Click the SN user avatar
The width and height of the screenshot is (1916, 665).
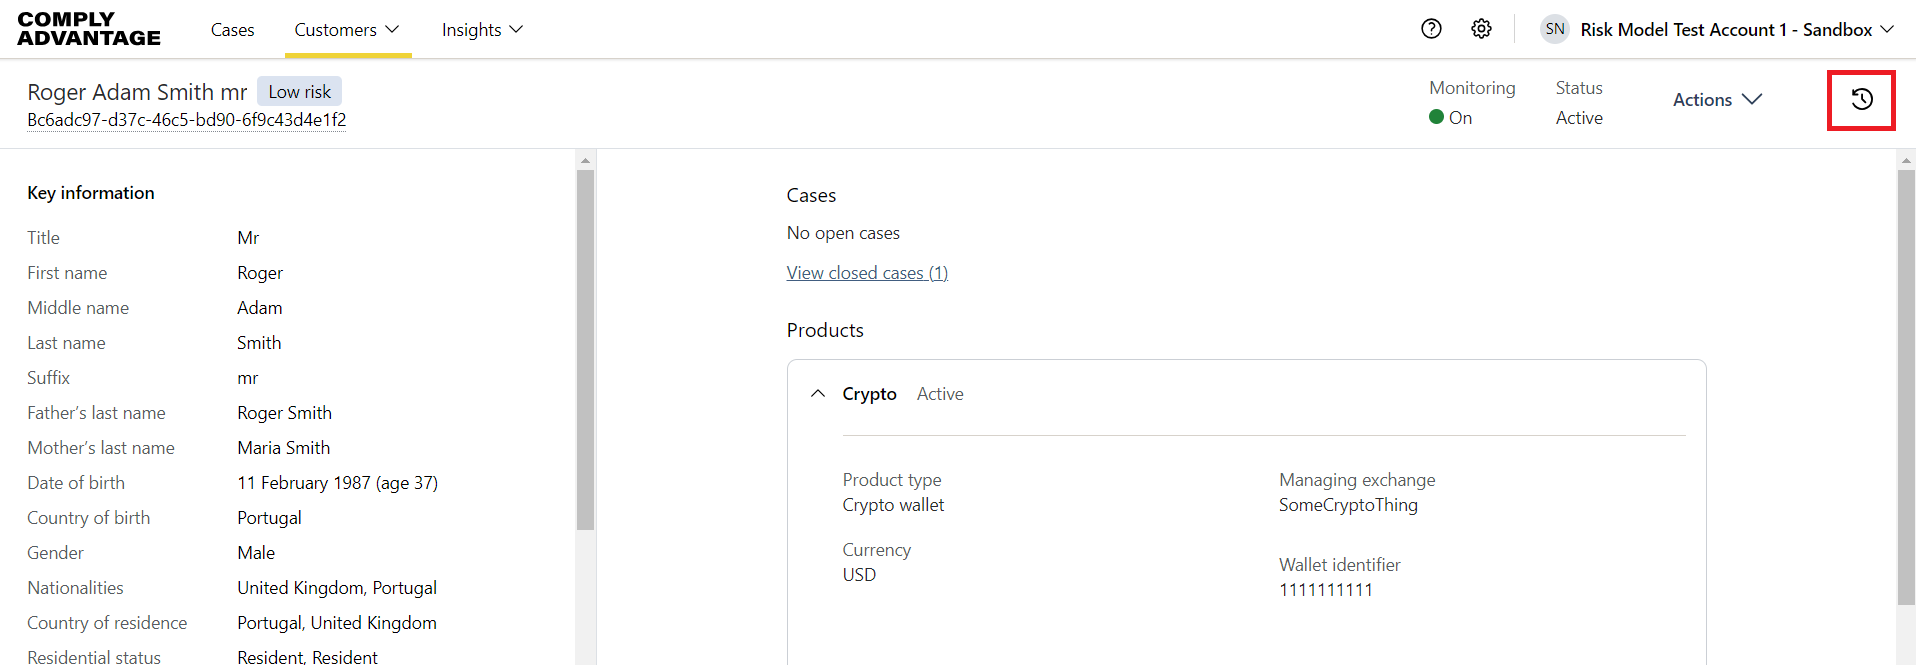[x=1554, y=29]
